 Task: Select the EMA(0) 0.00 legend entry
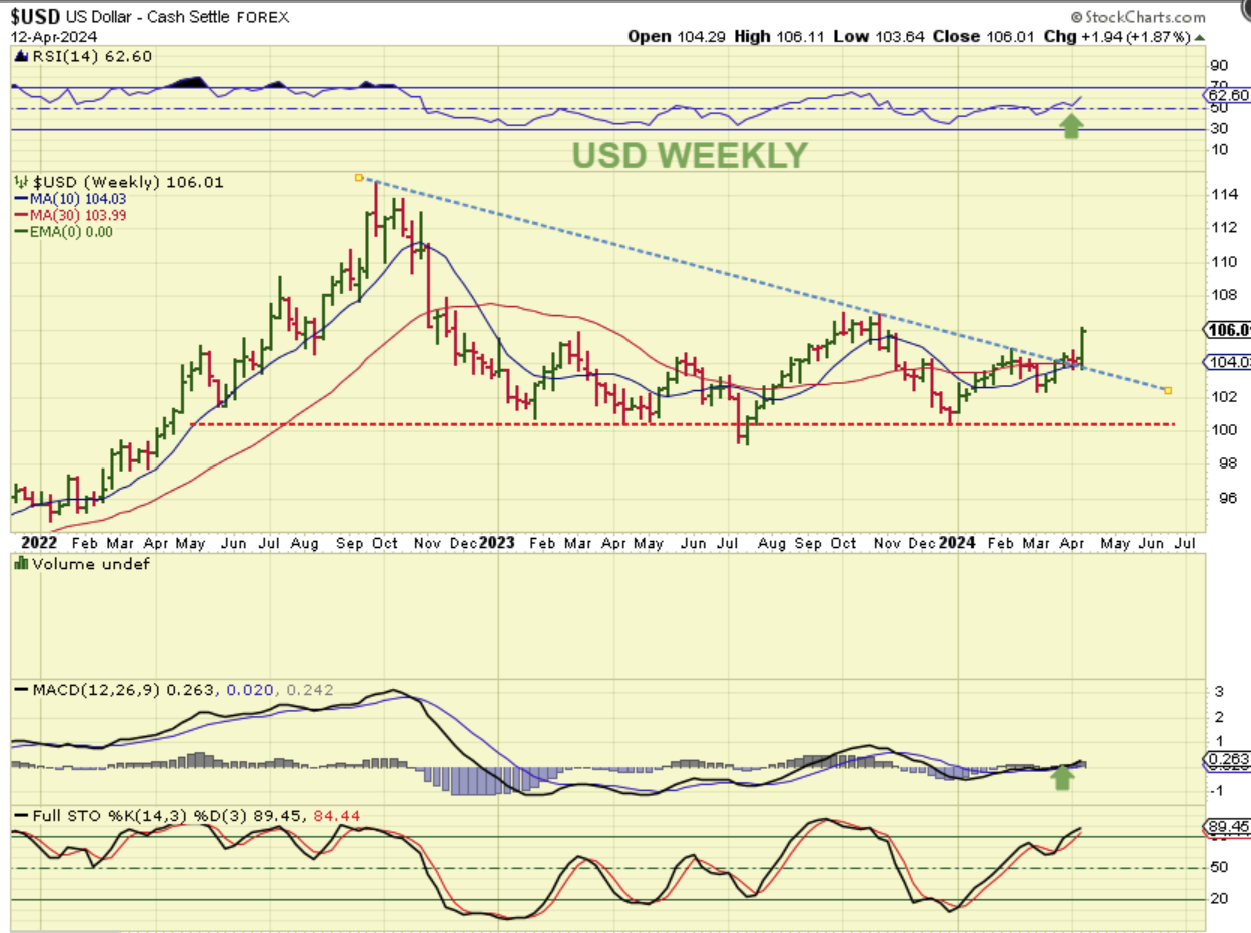[x=62, y=231]
